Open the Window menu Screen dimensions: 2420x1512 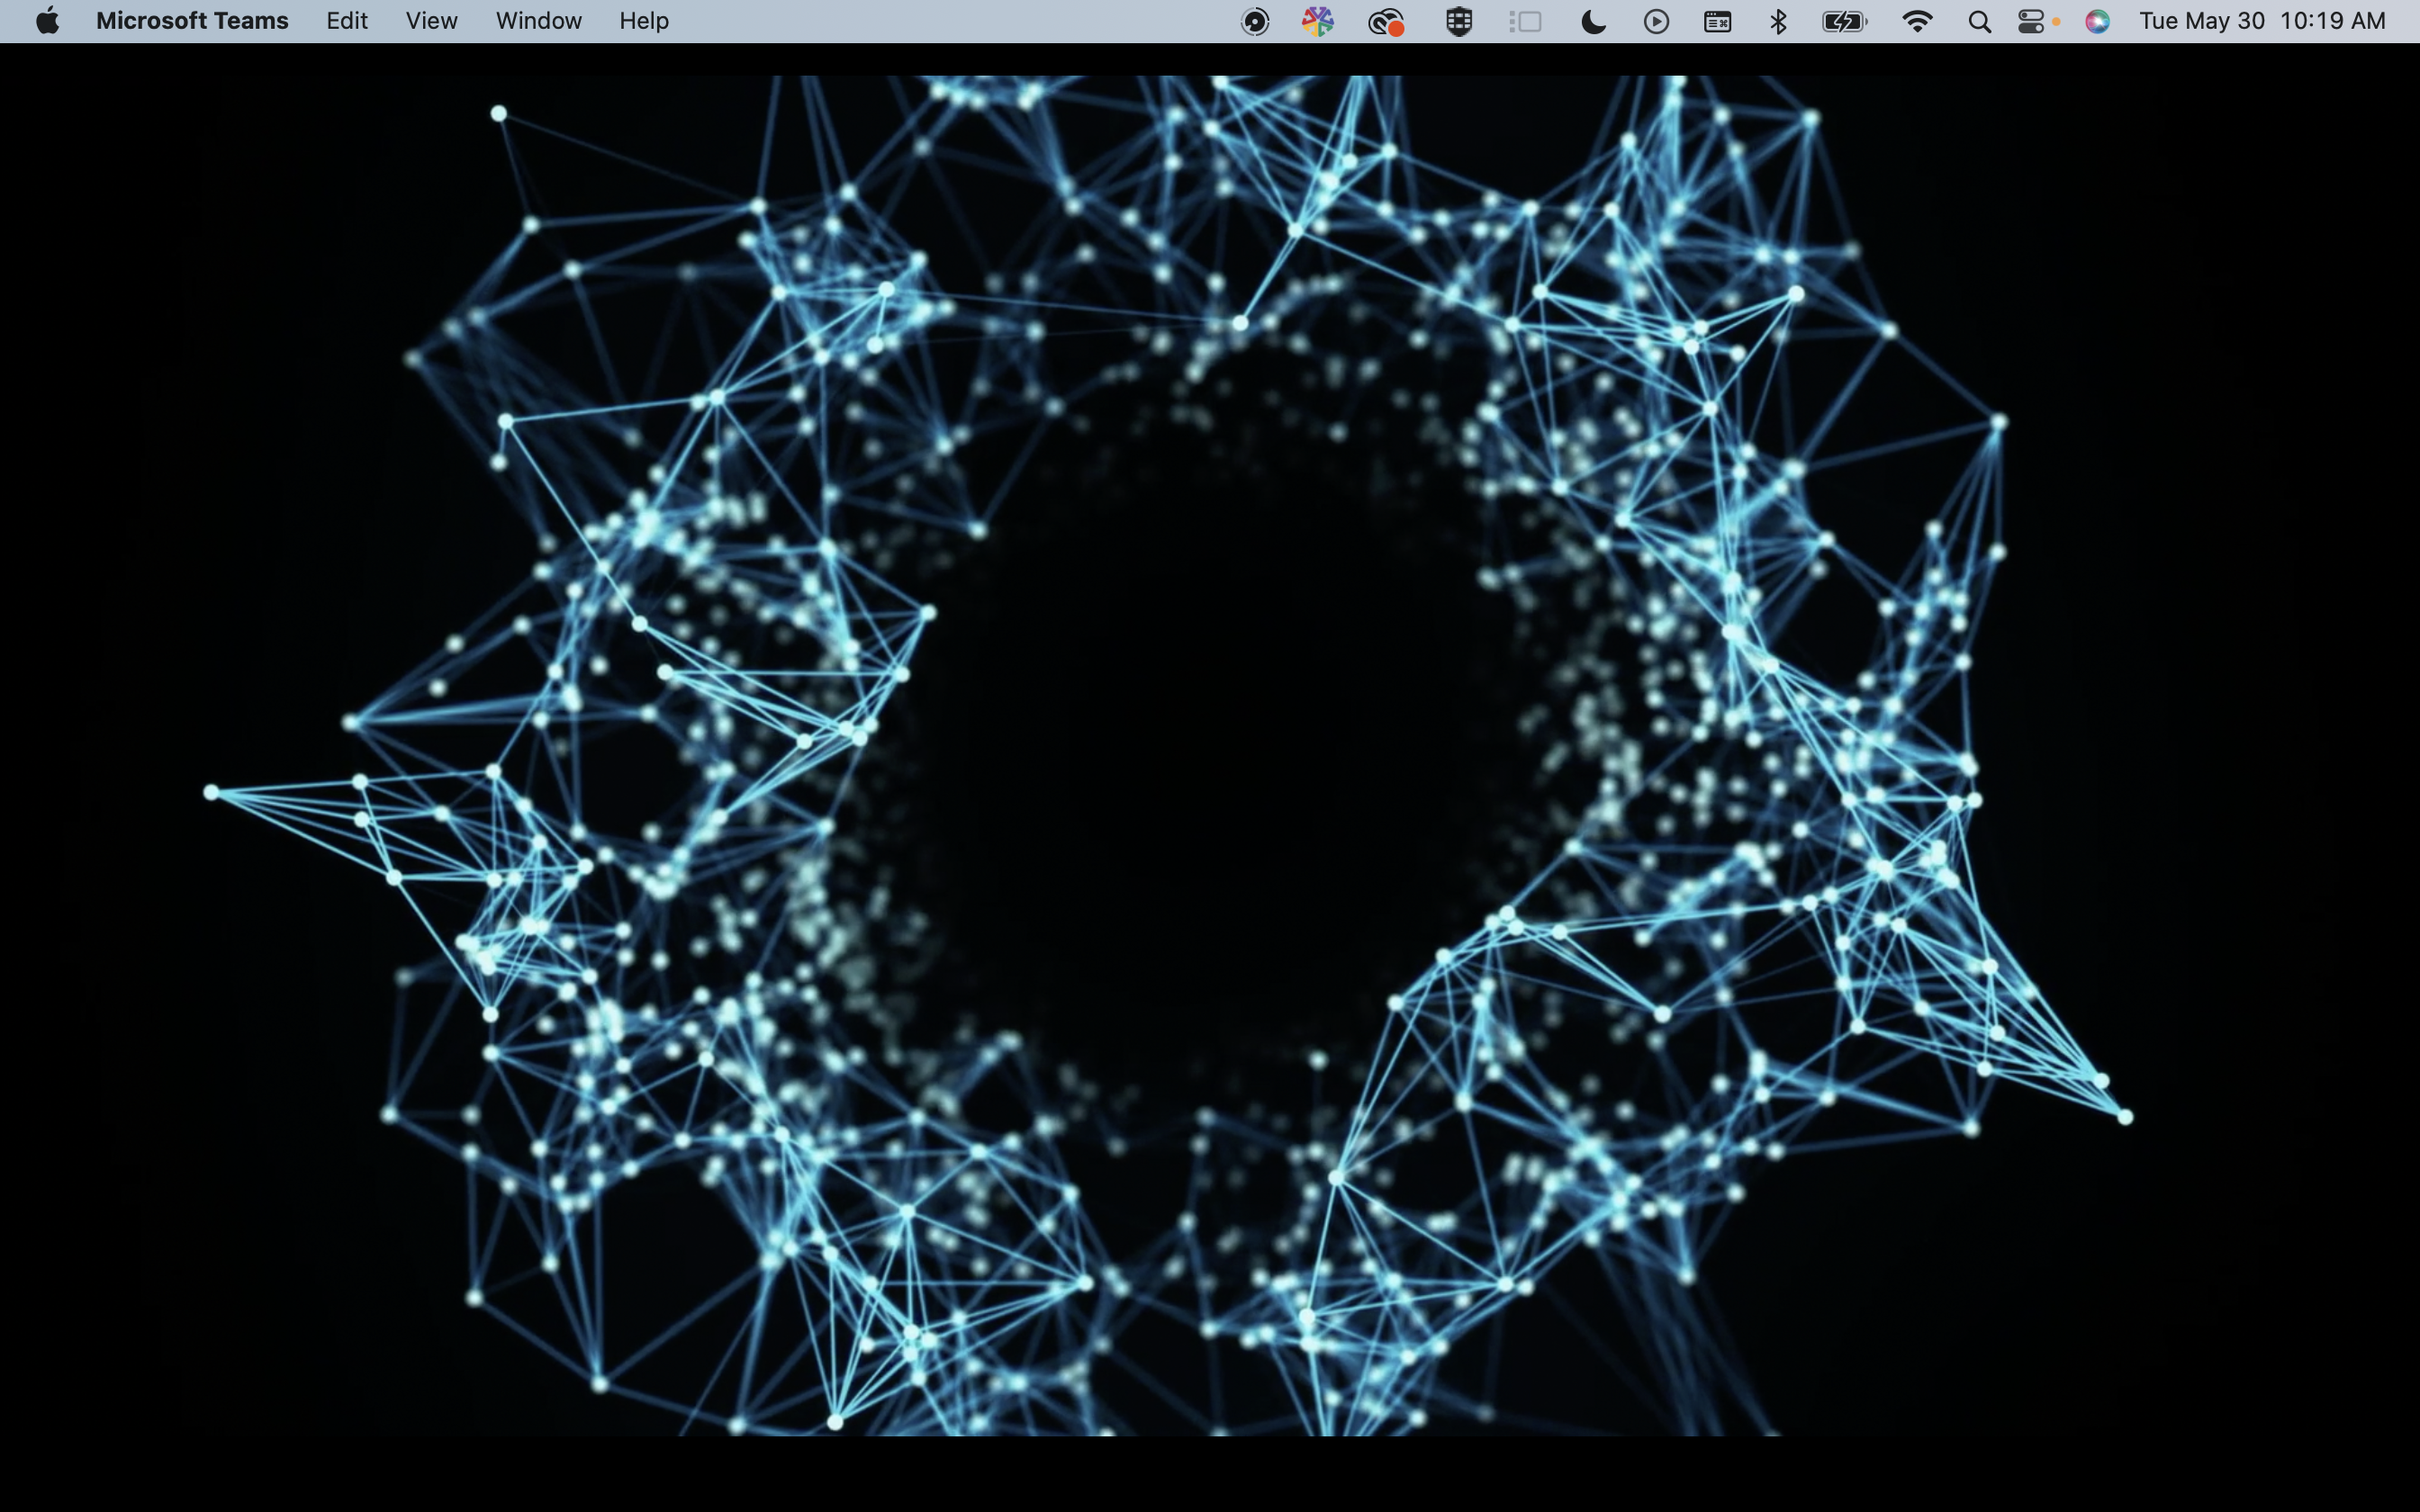(x=539, y=21)
